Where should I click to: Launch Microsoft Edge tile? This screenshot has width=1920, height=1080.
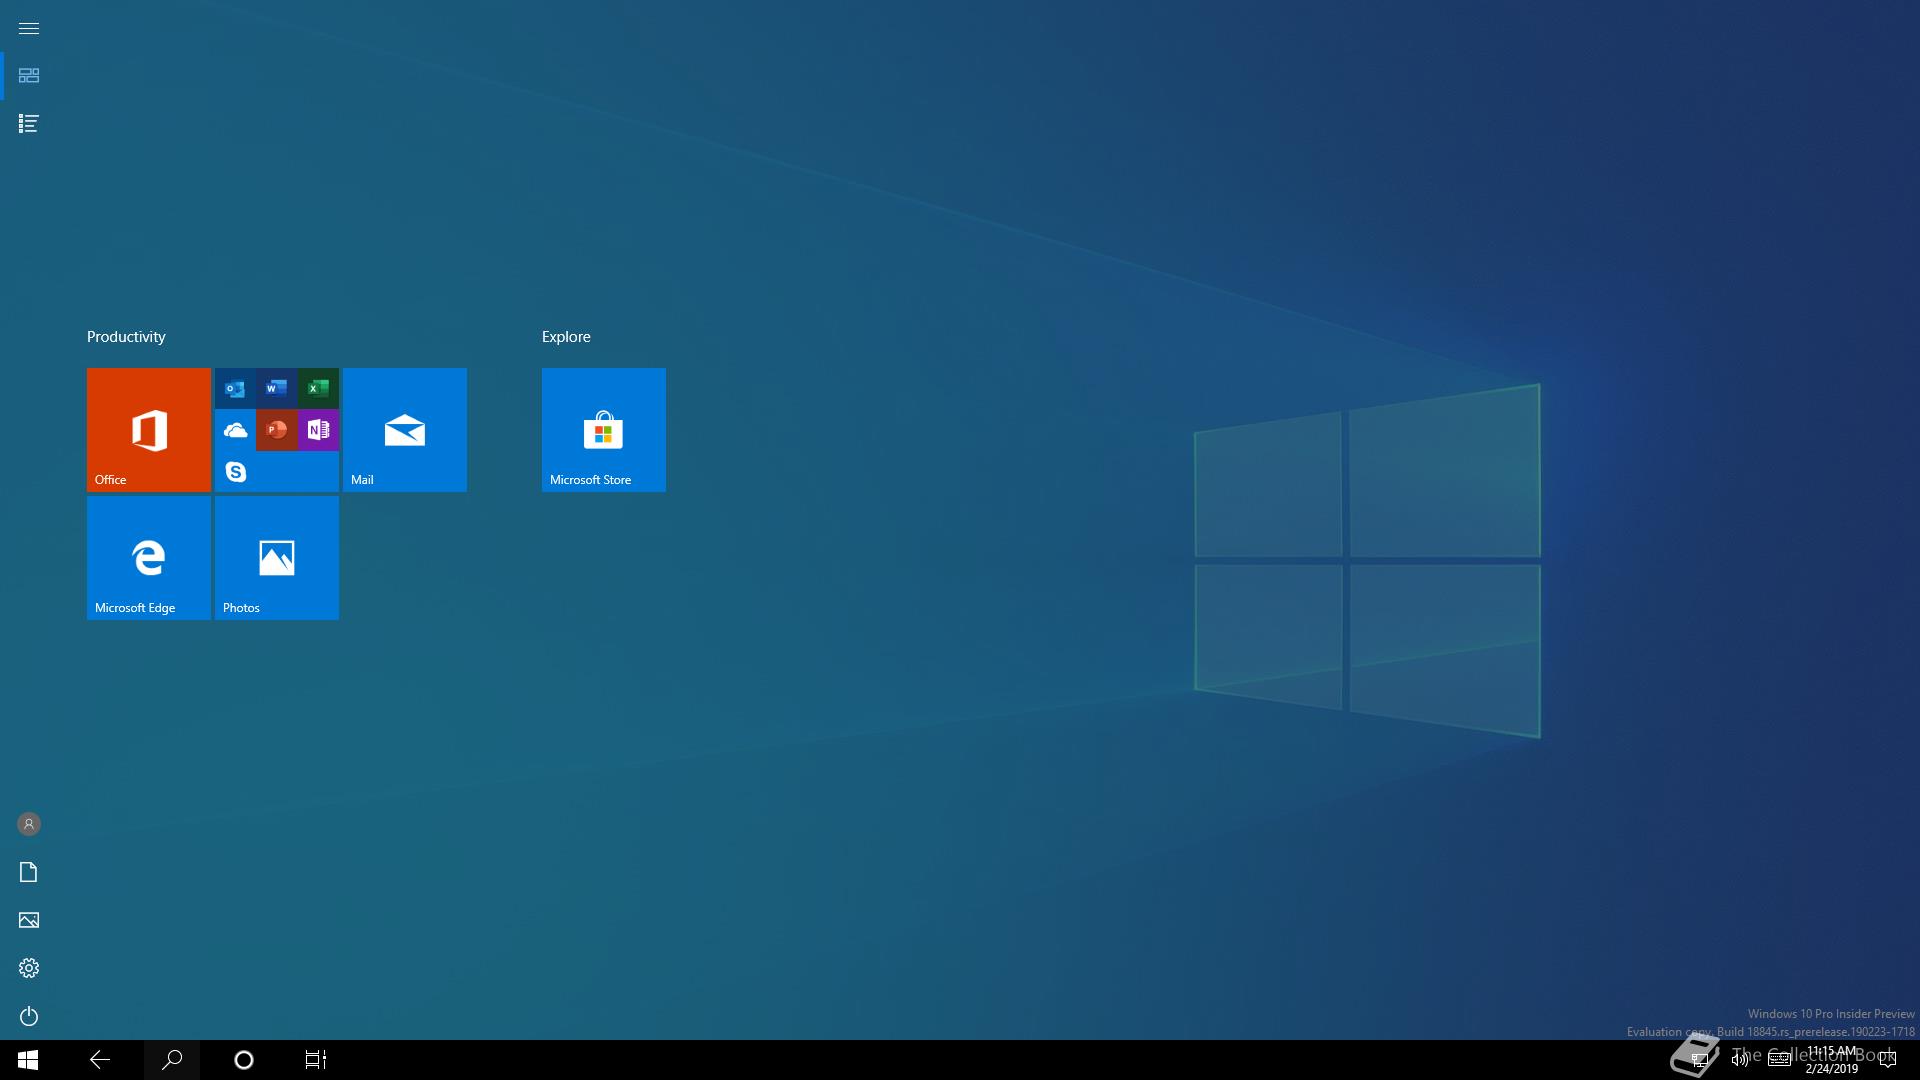(x=149, y=558)
